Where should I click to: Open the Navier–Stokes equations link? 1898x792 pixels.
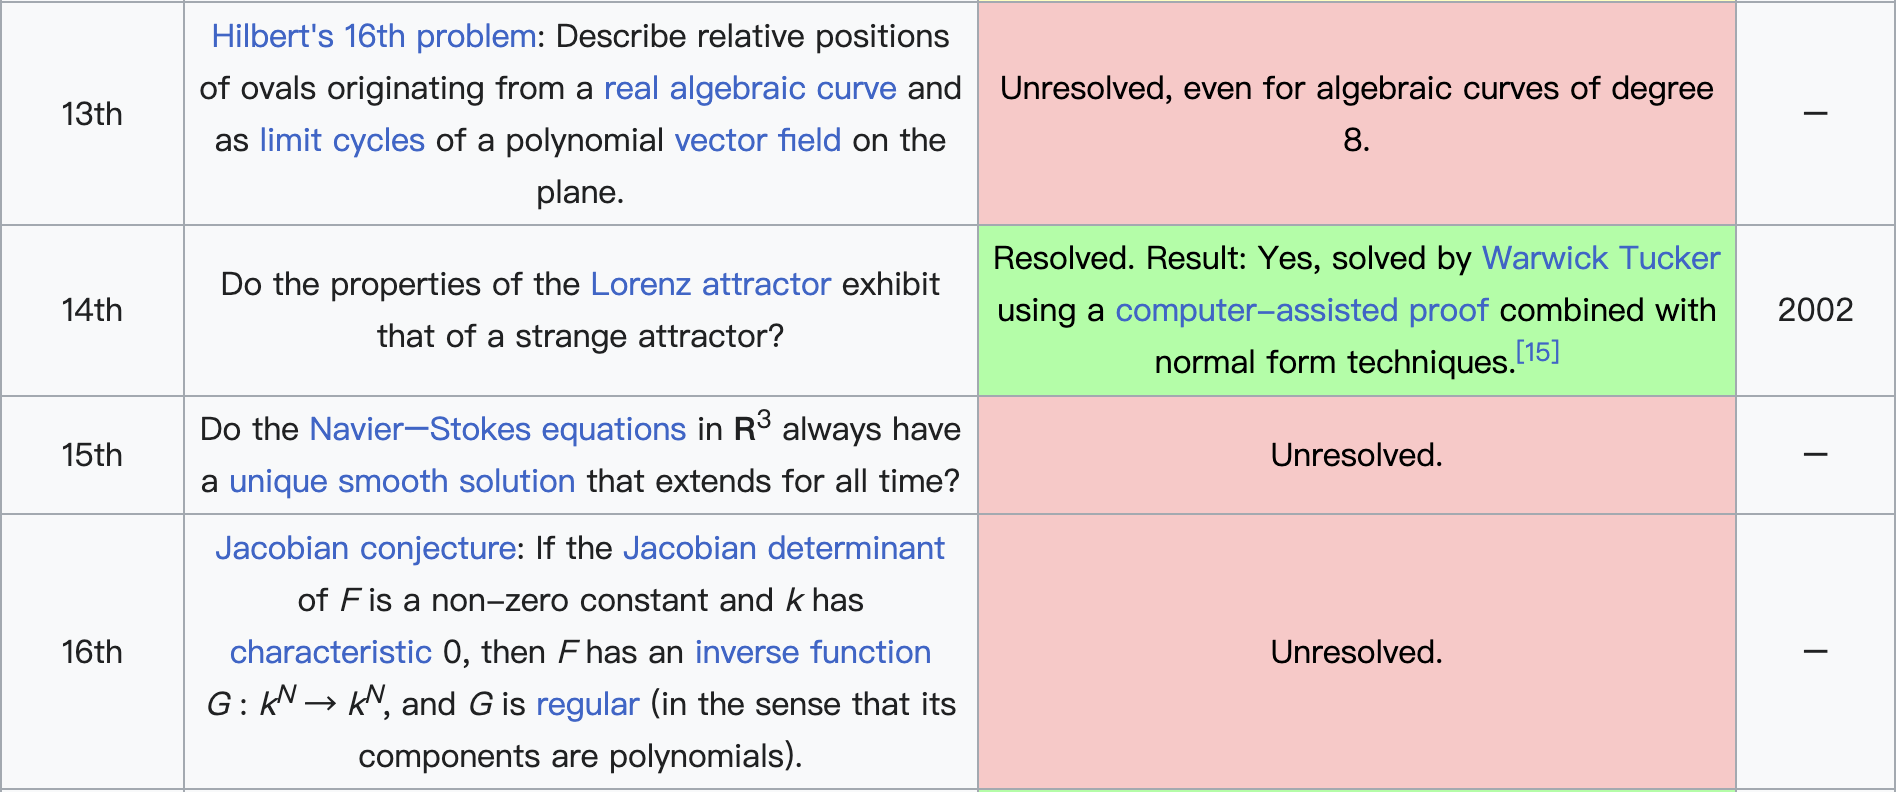[497, 430]
